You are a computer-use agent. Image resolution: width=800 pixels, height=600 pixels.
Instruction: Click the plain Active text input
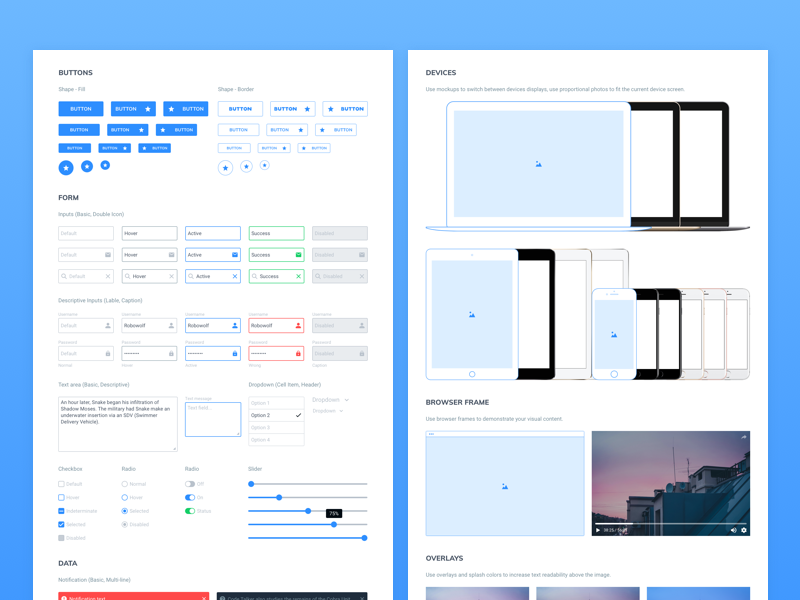coord(213,233)
